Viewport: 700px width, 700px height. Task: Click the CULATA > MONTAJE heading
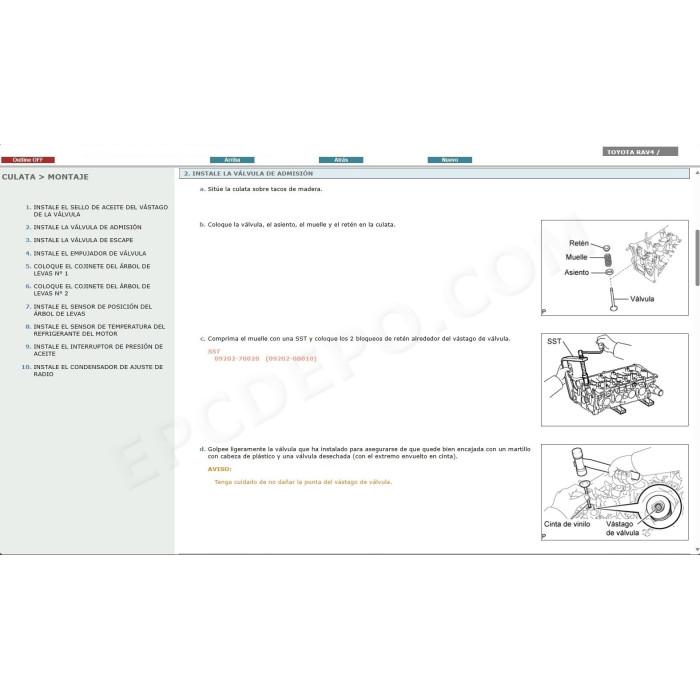[x=45, y=177]
